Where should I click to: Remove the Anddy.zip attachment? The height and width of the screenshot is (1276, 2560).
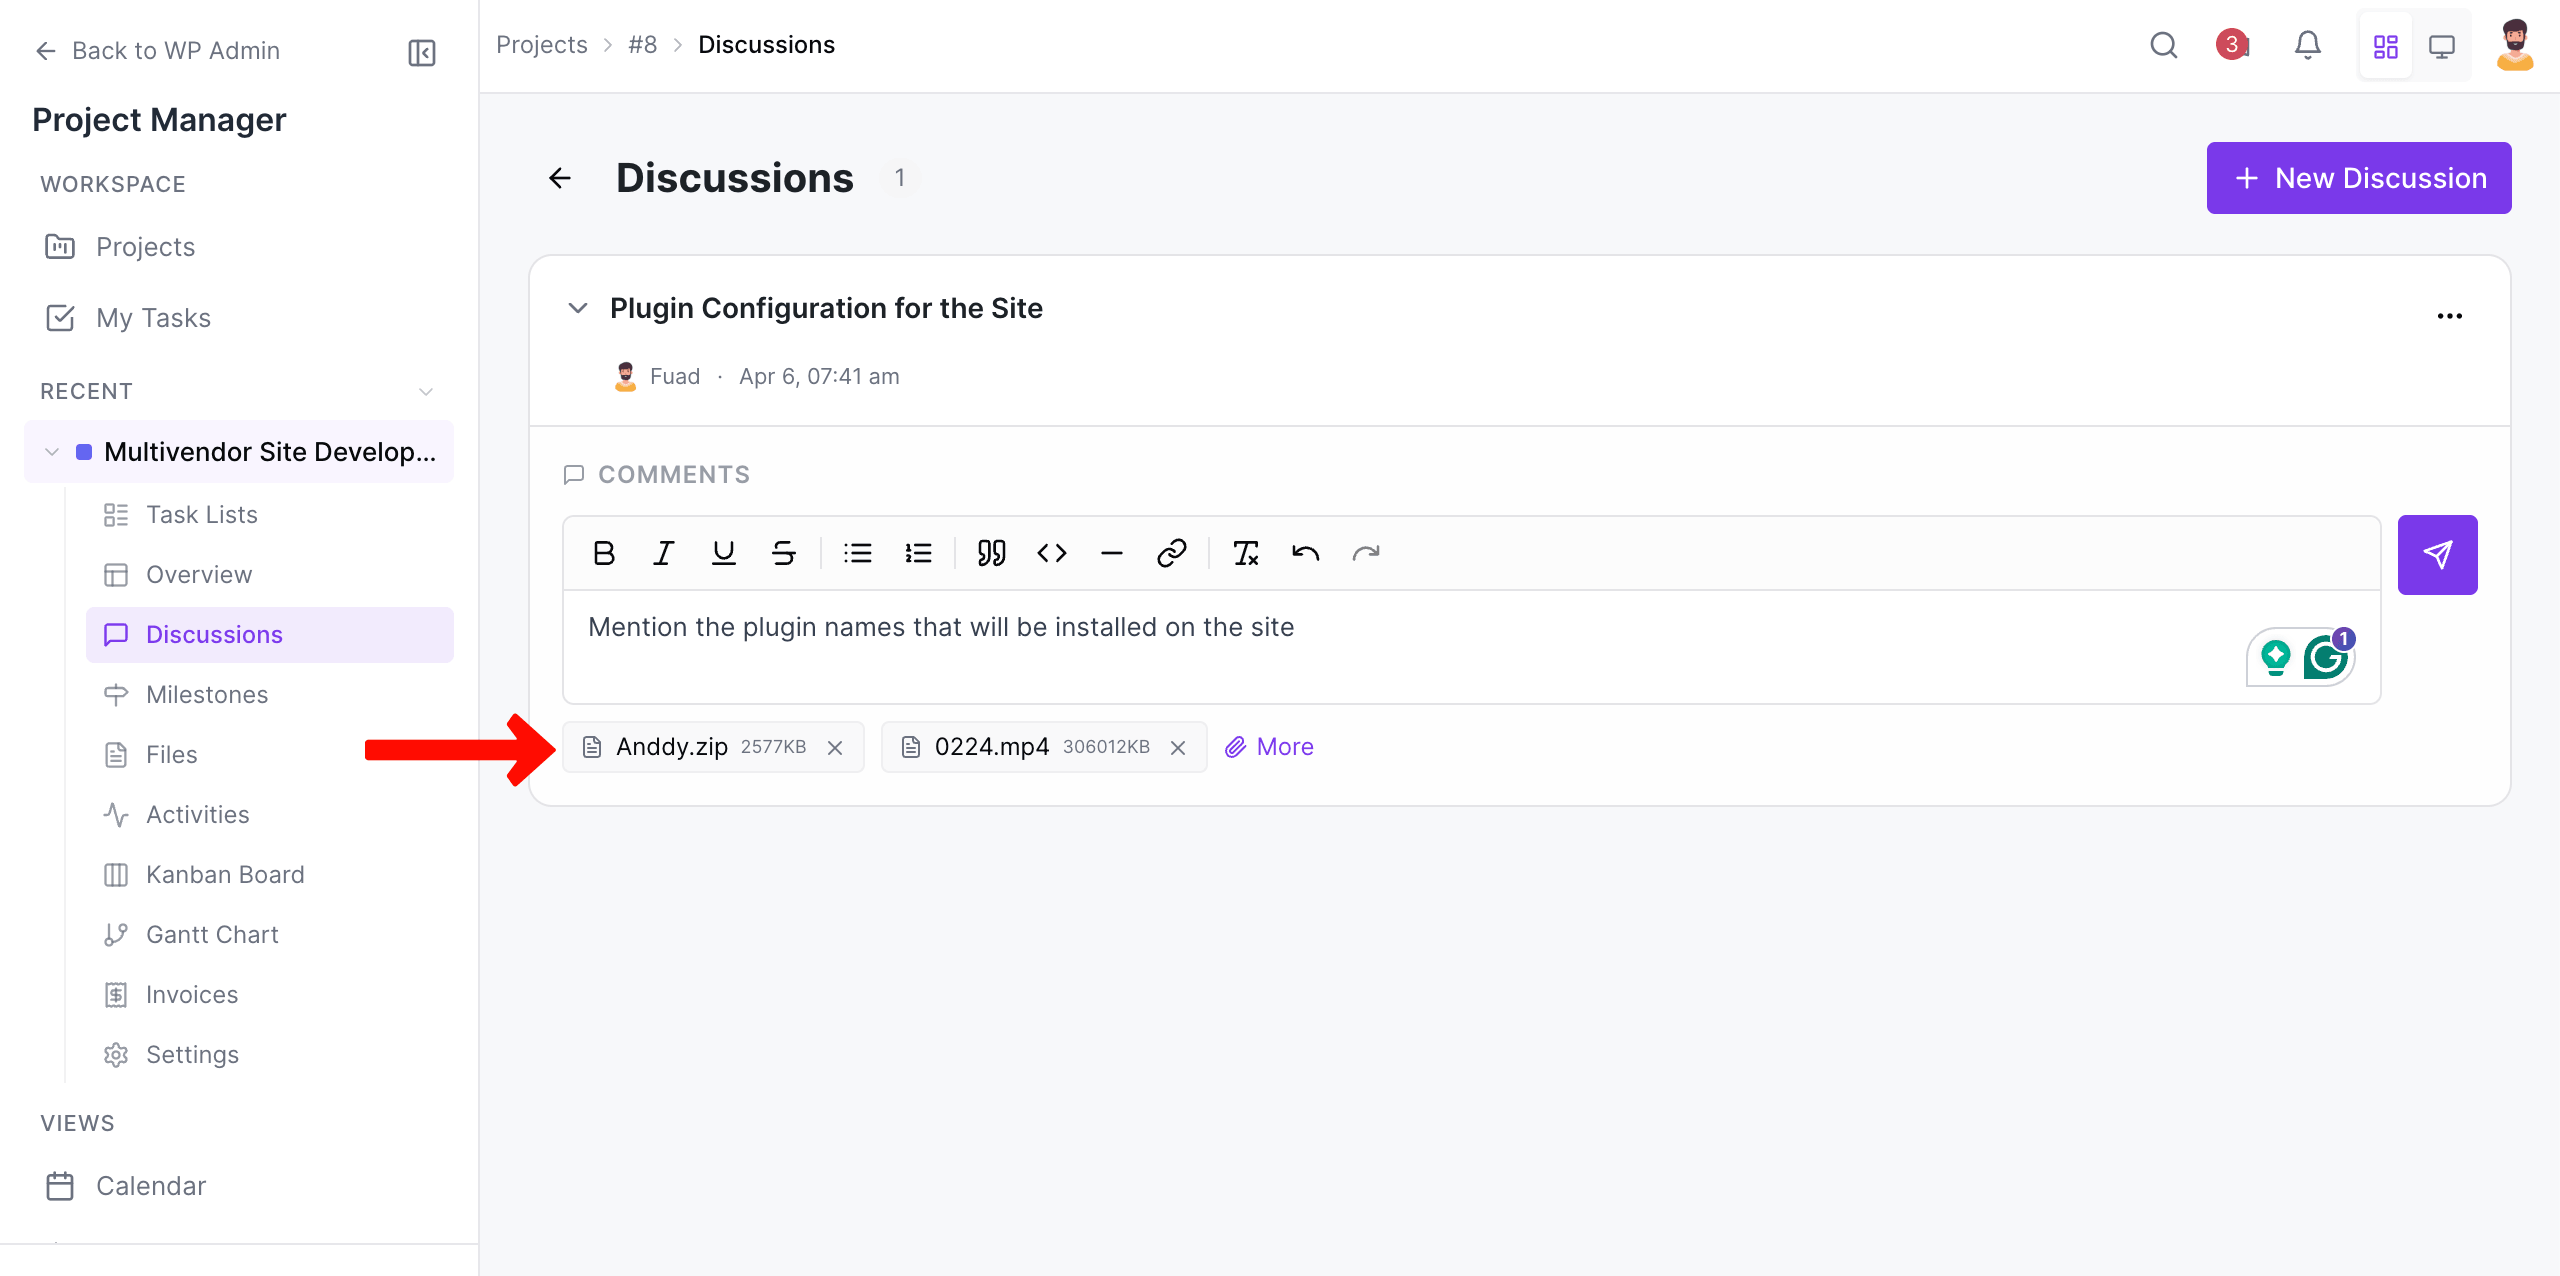(836, 747)
